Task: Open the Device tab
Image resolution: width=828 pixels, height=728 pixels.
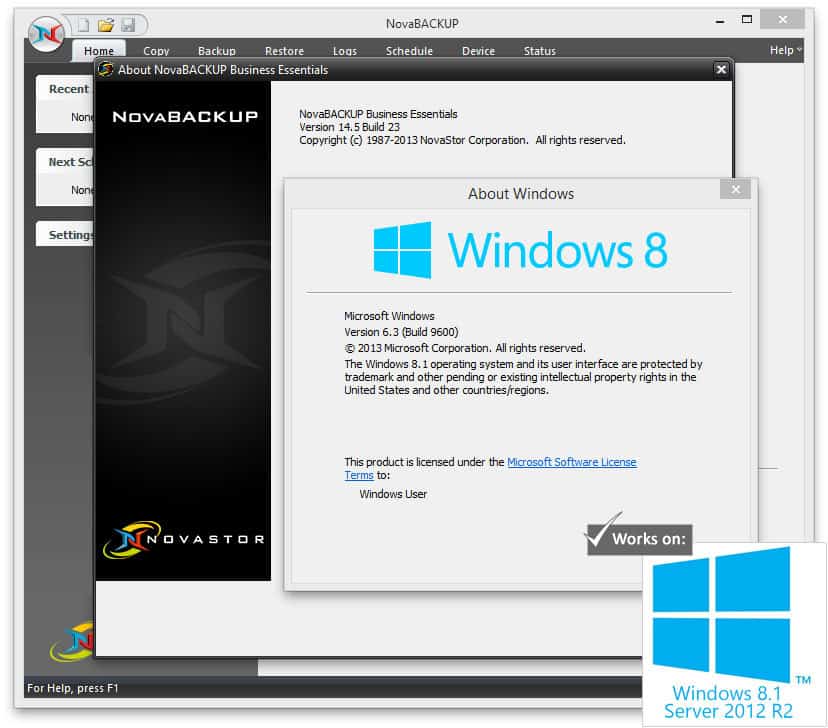Action: 478,51
